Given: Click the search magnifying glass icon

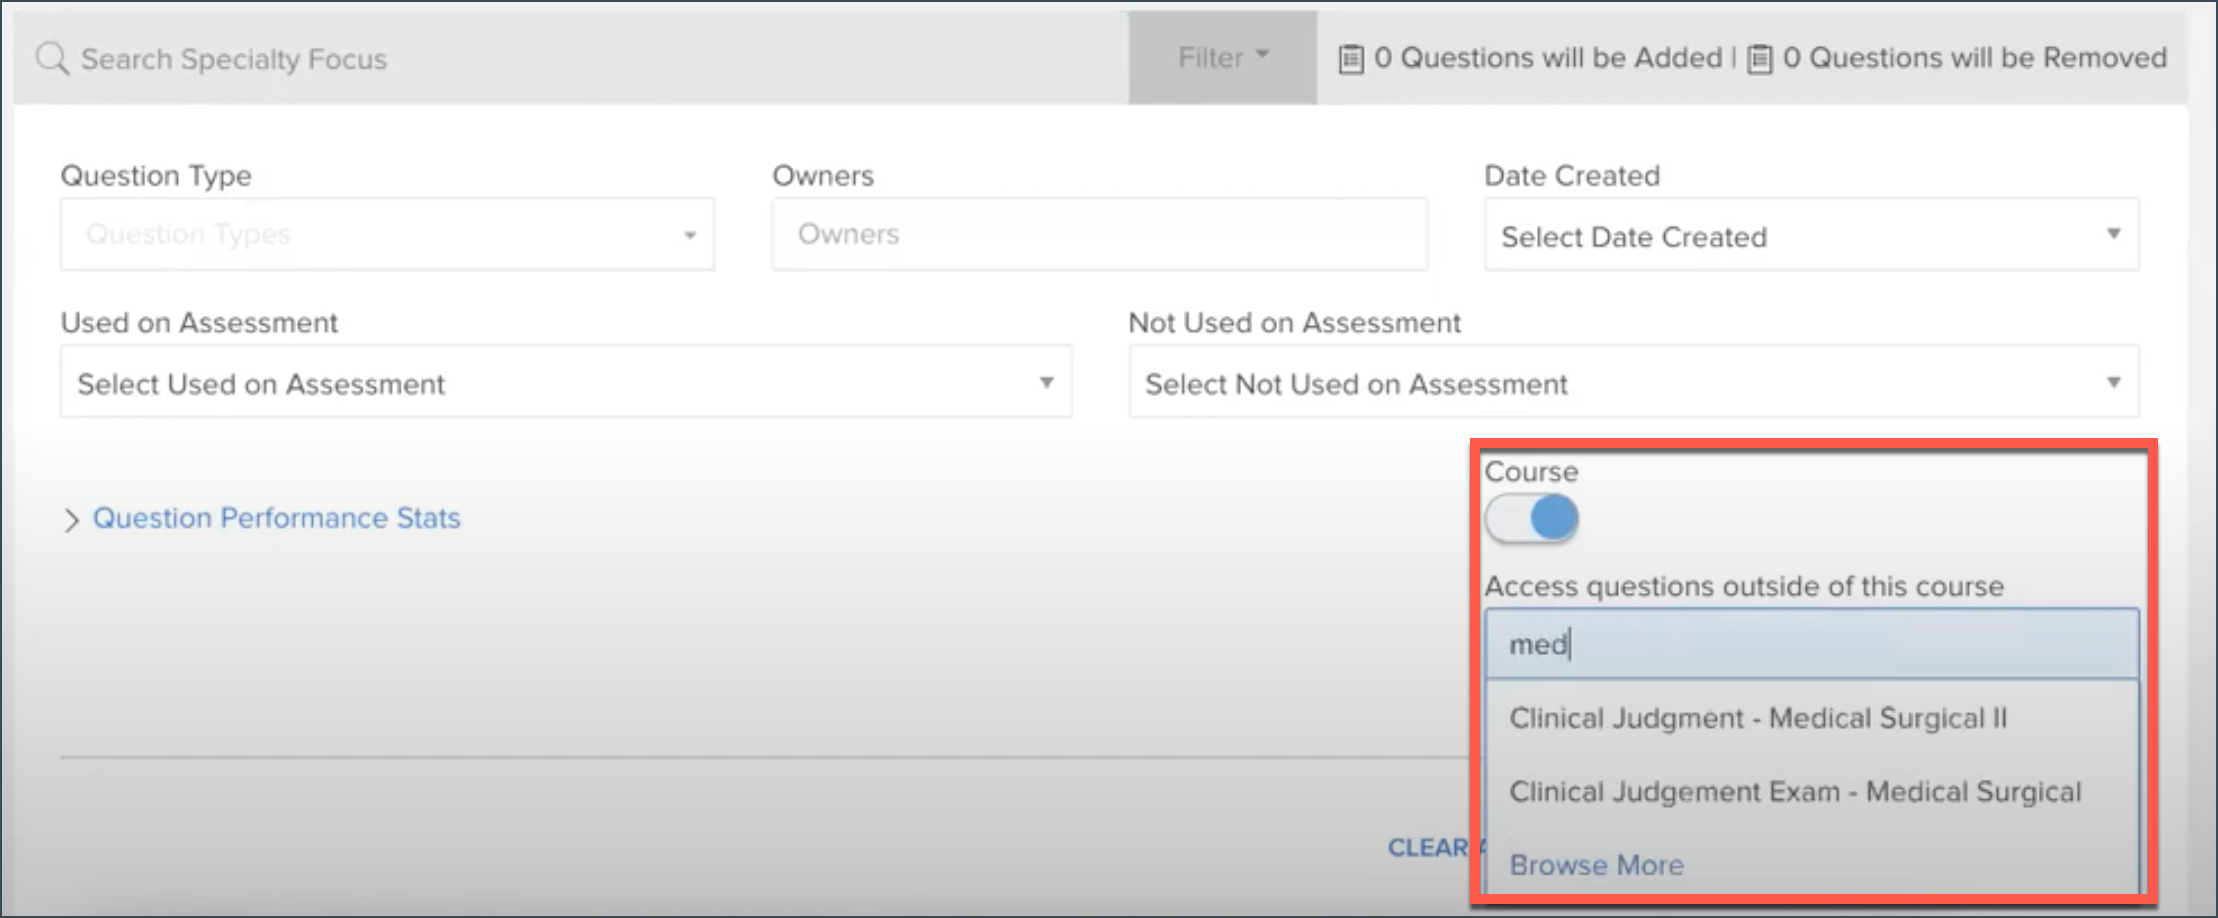Looking at the screenshot, I should coord(49,57).
